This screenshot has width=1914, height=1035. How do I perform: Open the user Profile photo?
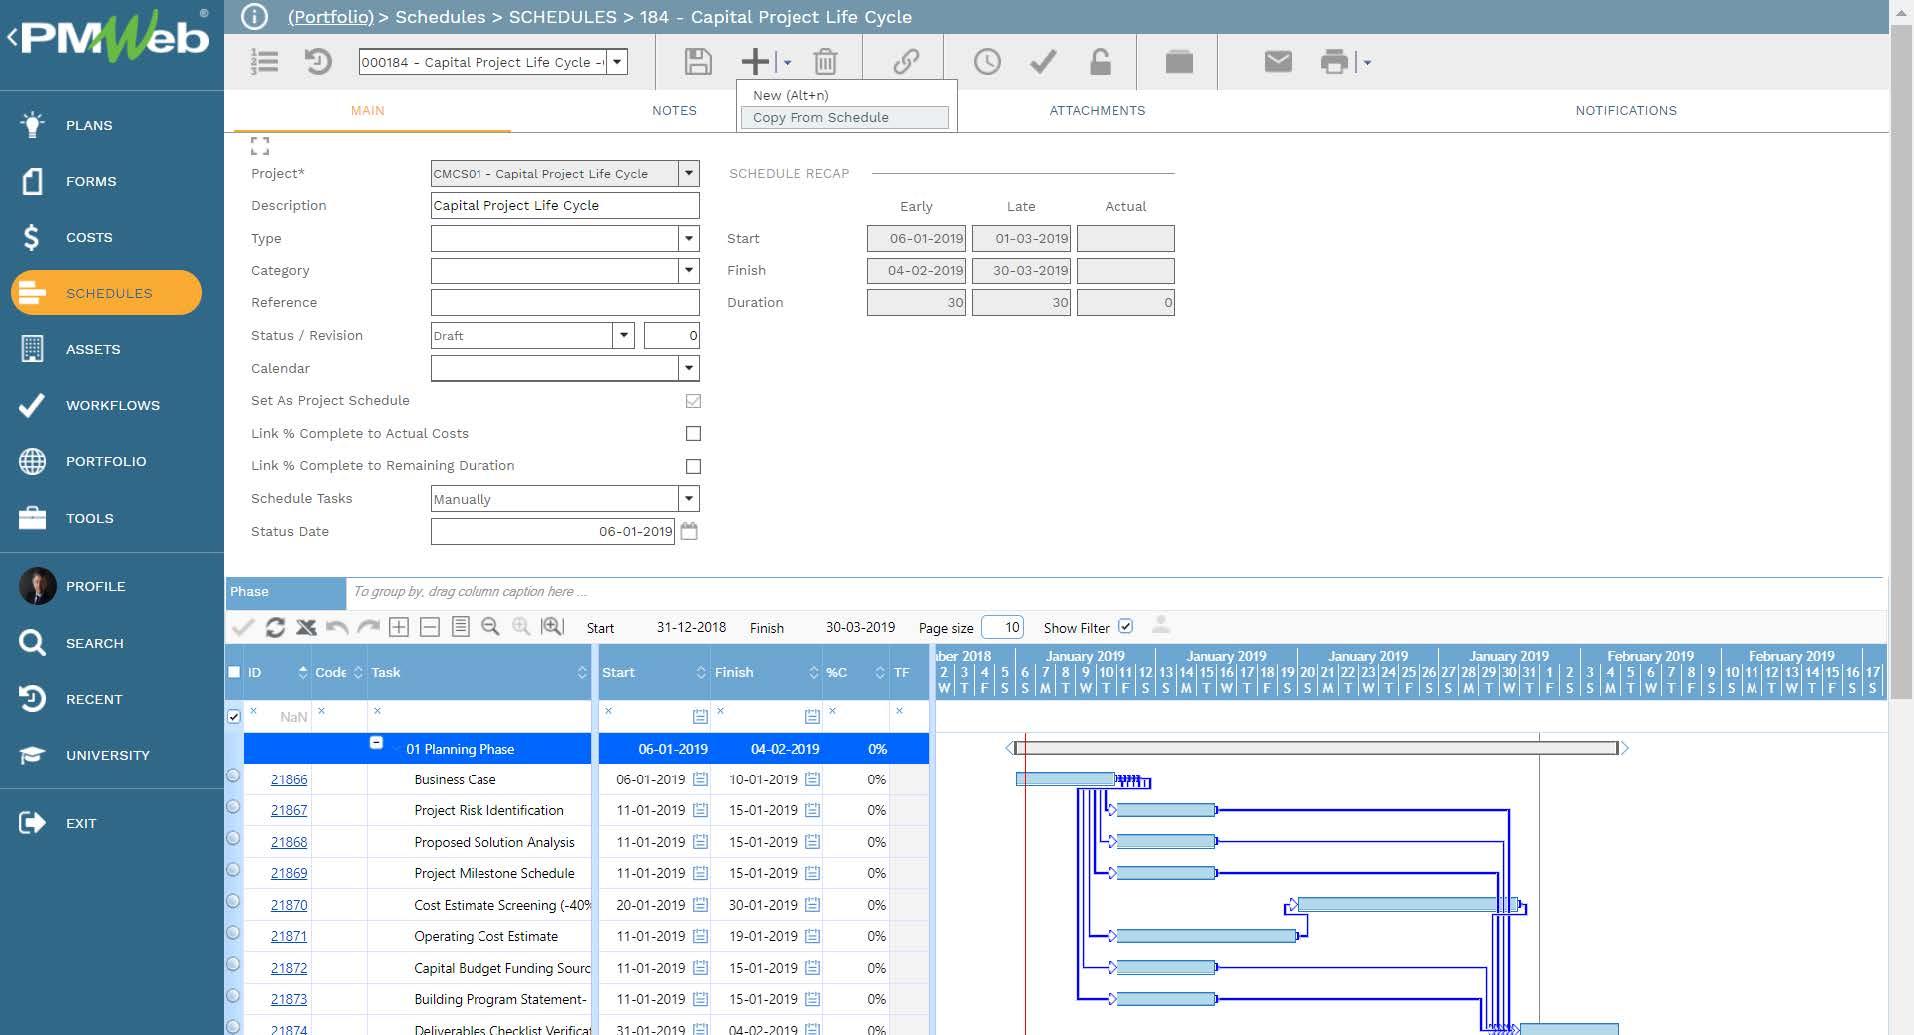coord(38,586)
